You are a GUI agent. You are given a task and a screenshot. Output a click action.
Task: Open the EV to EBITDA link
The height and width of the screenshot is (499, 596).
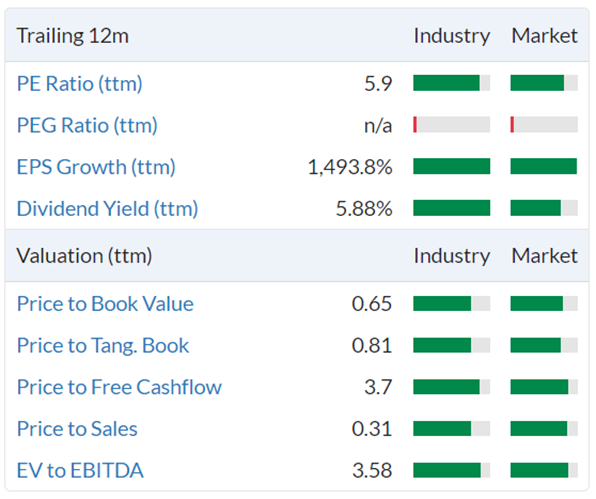pyautogui.click(x=80, y=470)
